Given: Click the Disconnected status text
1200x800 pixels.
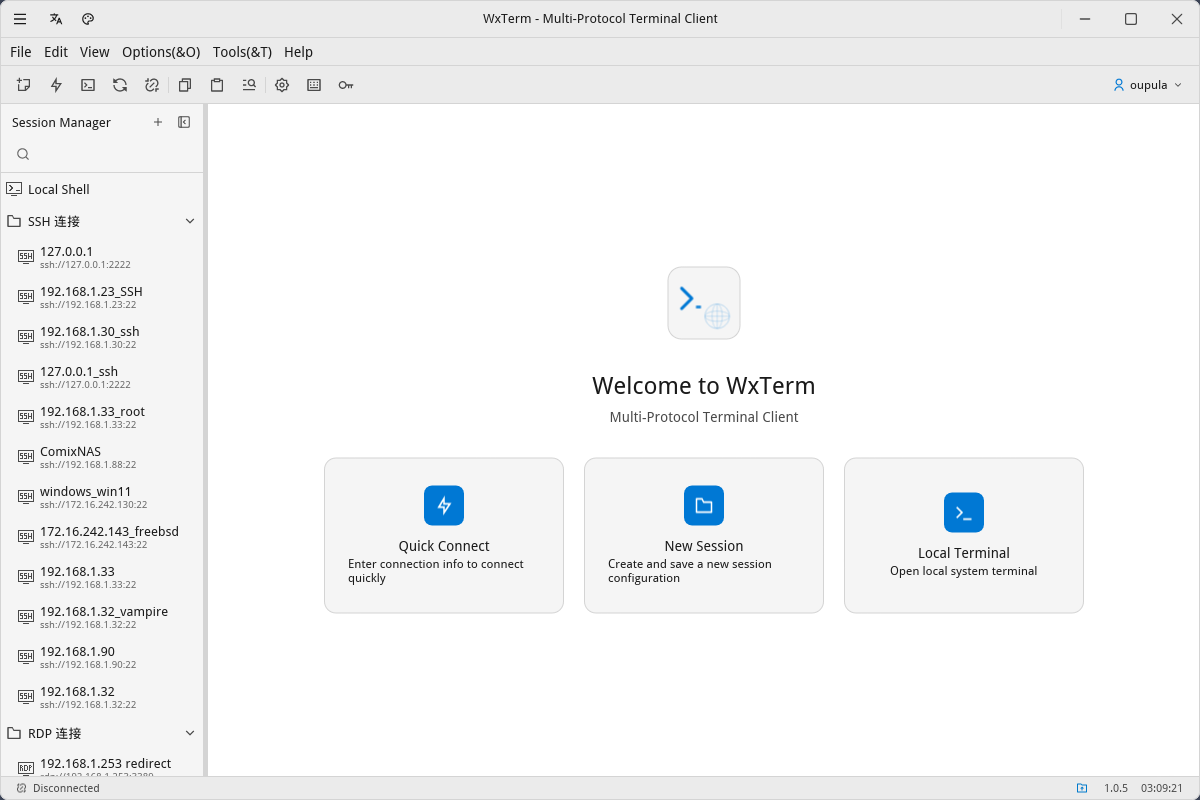Looking at the screenshot, I should (66, 788).
